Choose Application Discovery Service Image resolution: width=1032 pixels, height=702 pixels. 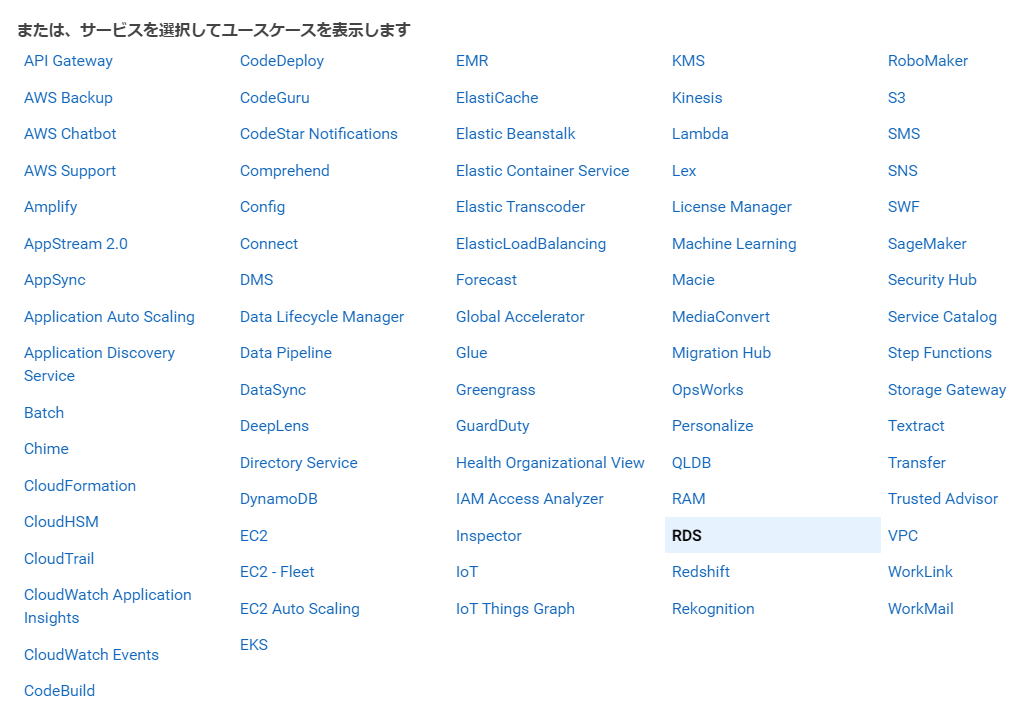pyautogui.click(x=99, y=364)
